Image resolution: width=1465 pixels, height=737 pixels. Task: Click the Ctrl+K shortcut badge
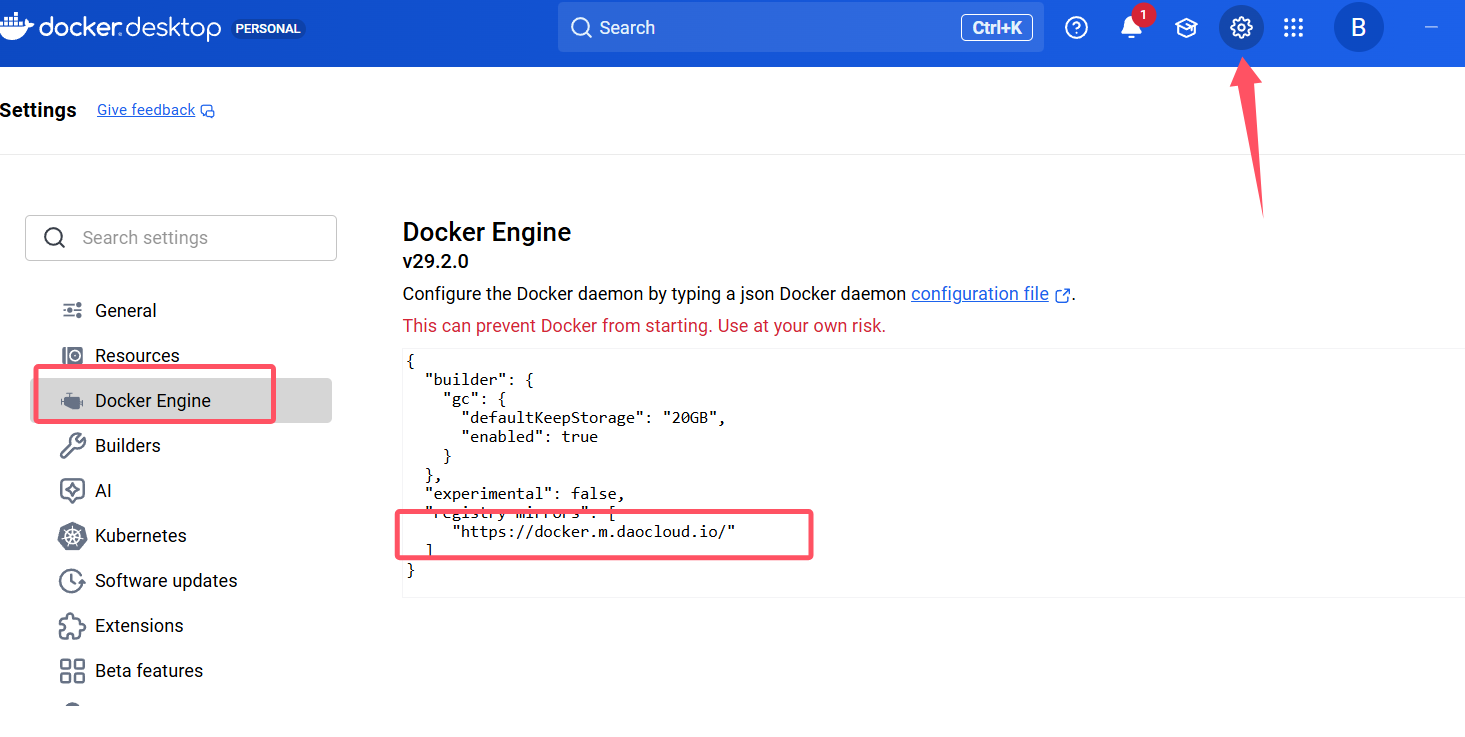(x=997, y=28)
